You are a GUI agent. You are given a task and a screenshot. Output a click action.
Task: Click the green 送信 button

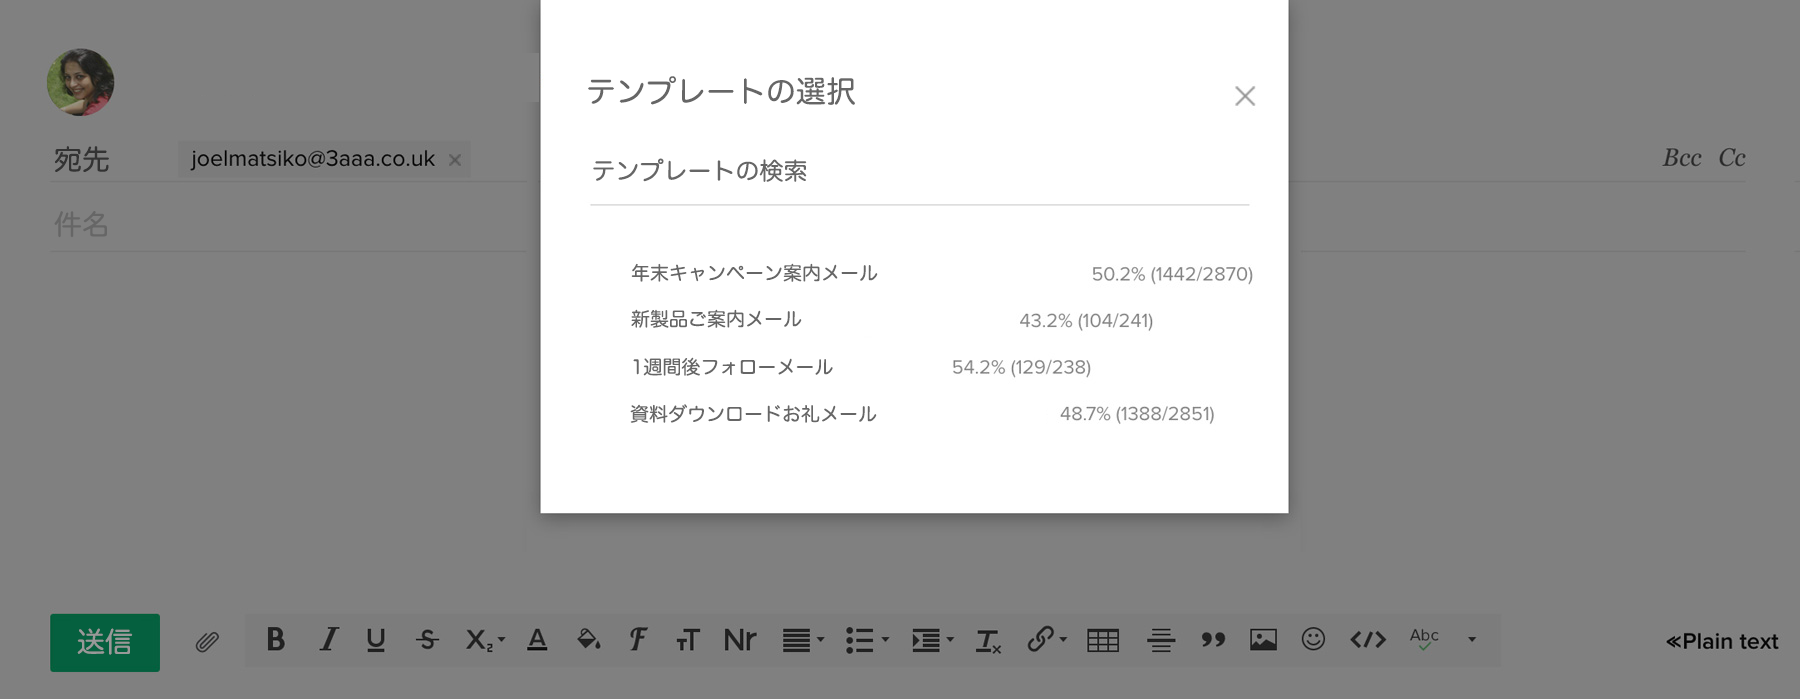[x=105, y=642]
